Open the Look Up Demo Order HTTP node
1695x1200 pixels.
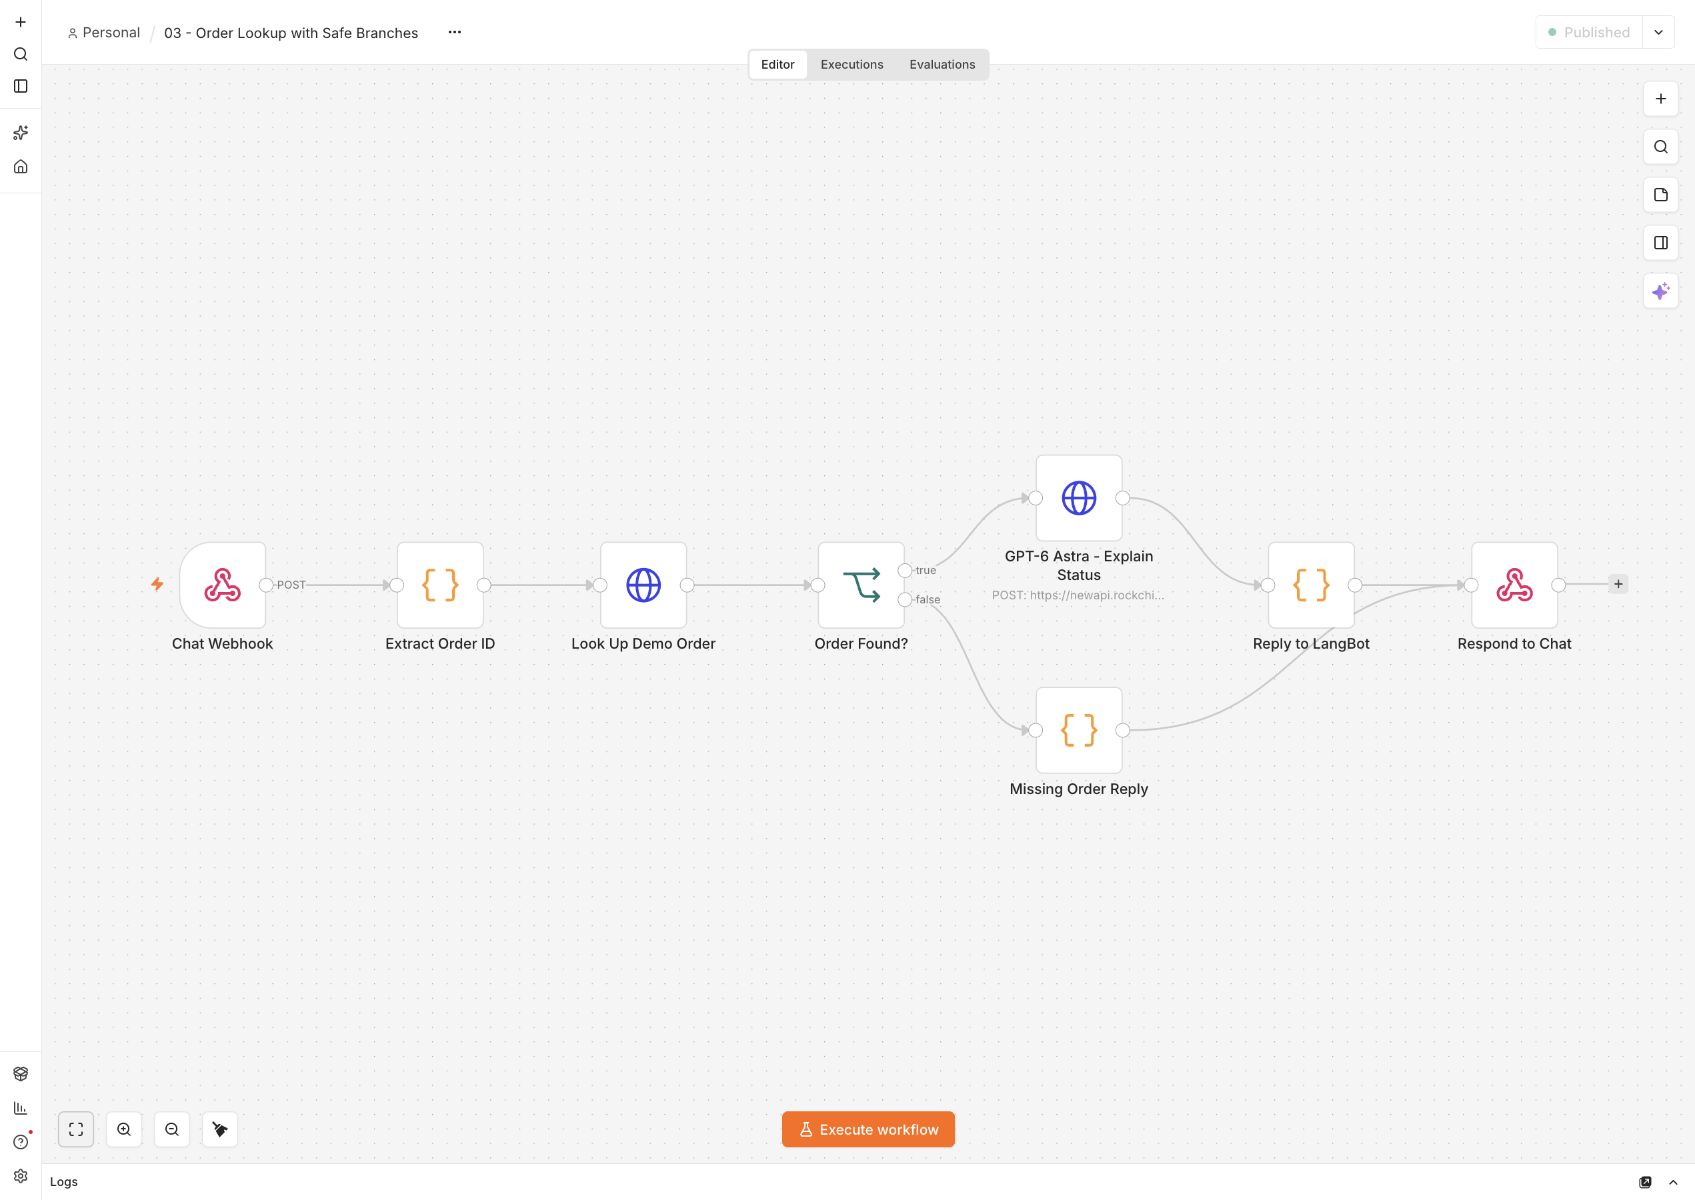(x=643, y=585)
